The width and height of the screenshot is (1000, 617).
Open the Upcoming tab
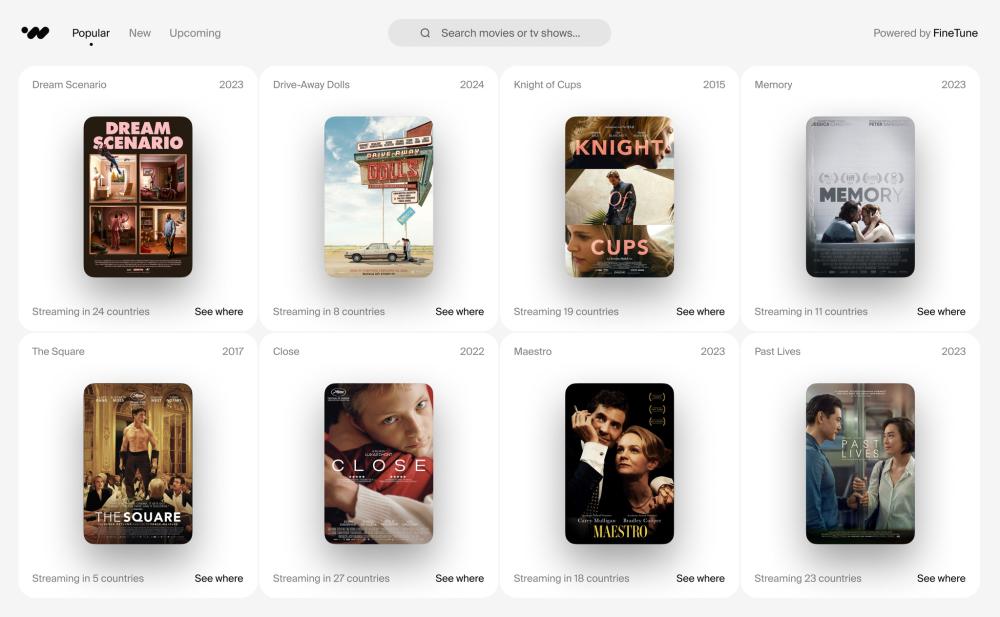(x=195, y=33)
